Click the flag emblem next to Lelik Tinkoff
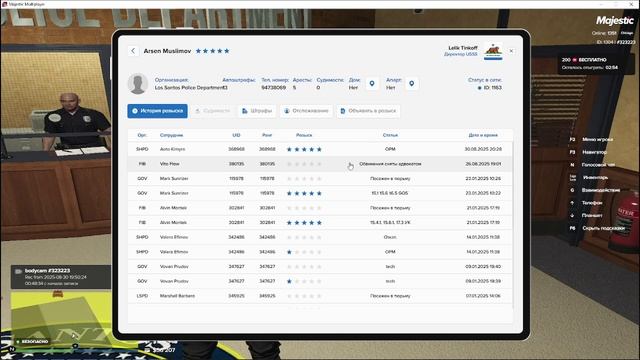640x360 pixels. tap(493, 51)
